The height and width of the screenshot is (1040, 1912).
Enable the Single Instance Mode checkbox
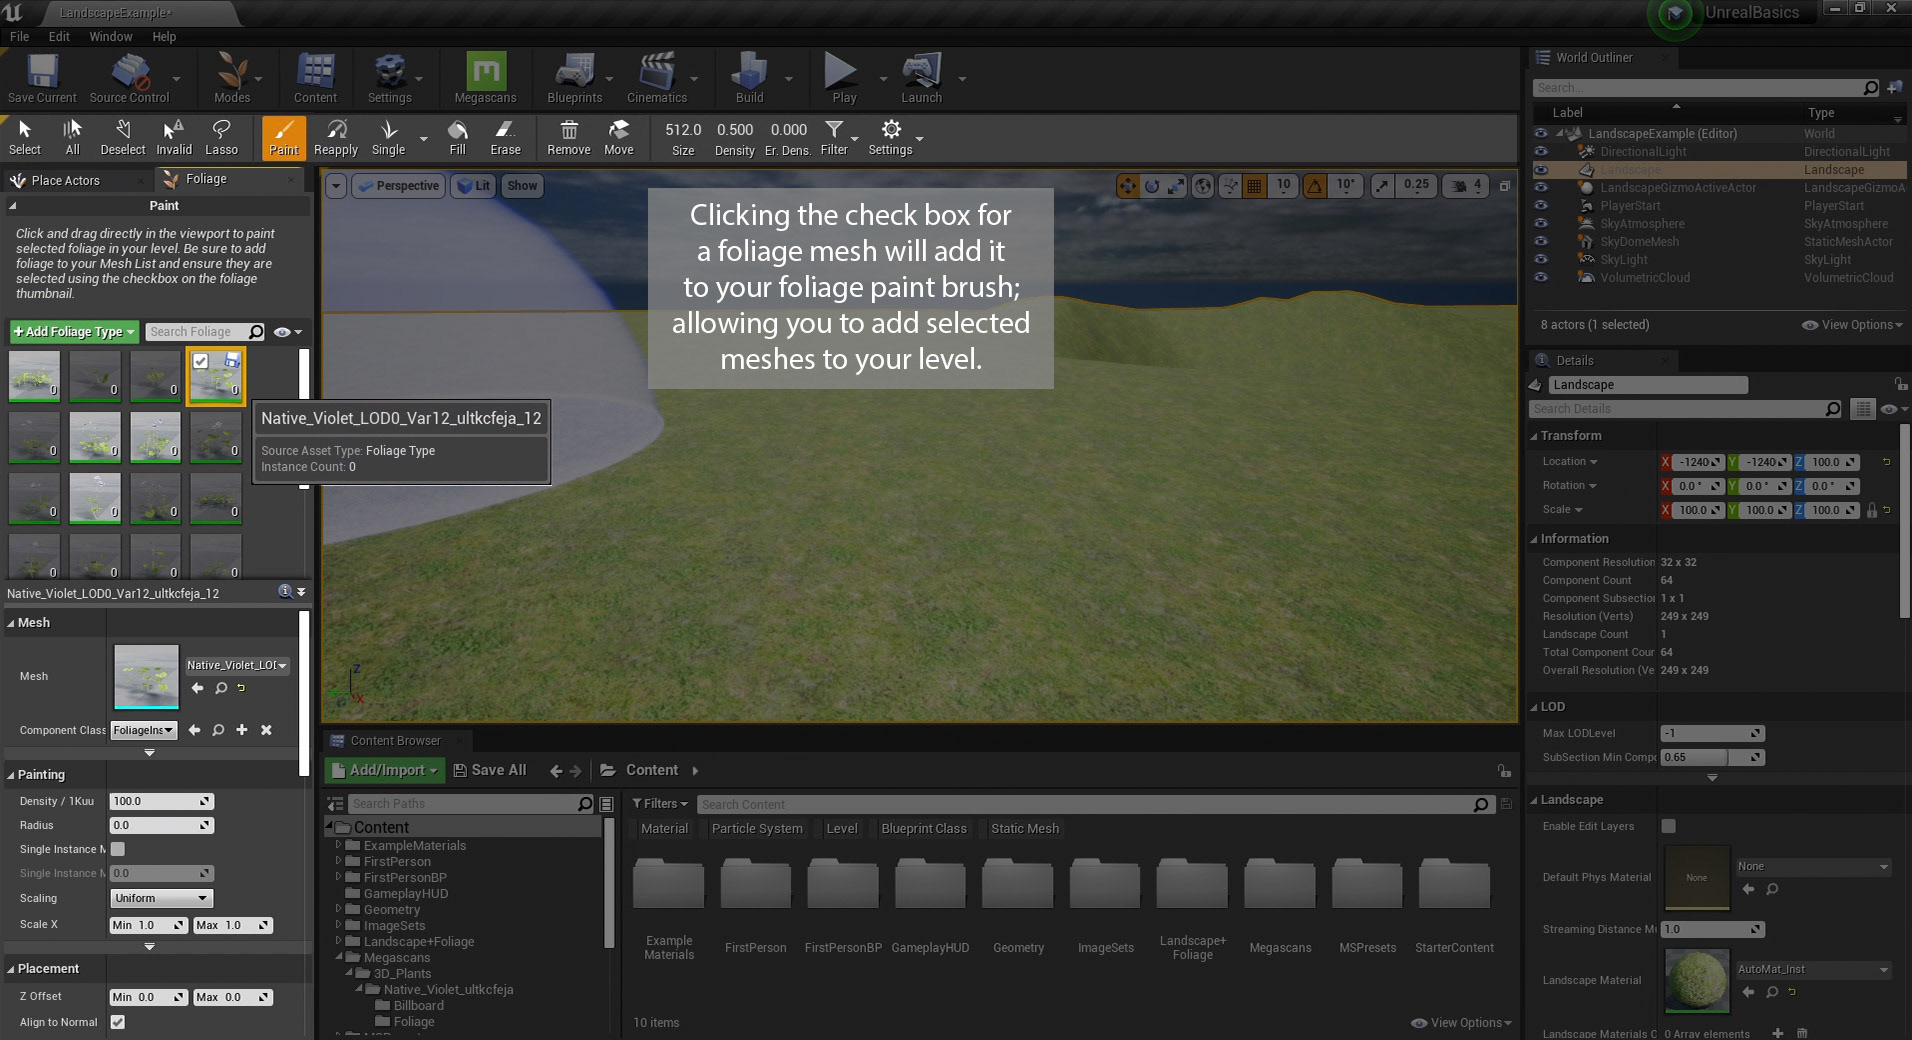(x=118, y=849)
